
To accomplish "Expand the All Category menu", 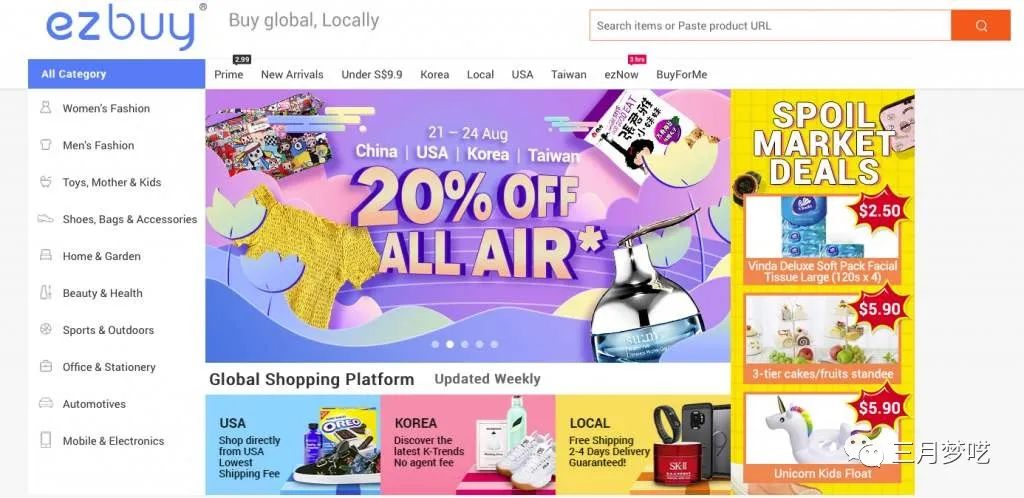I will 116,74.
